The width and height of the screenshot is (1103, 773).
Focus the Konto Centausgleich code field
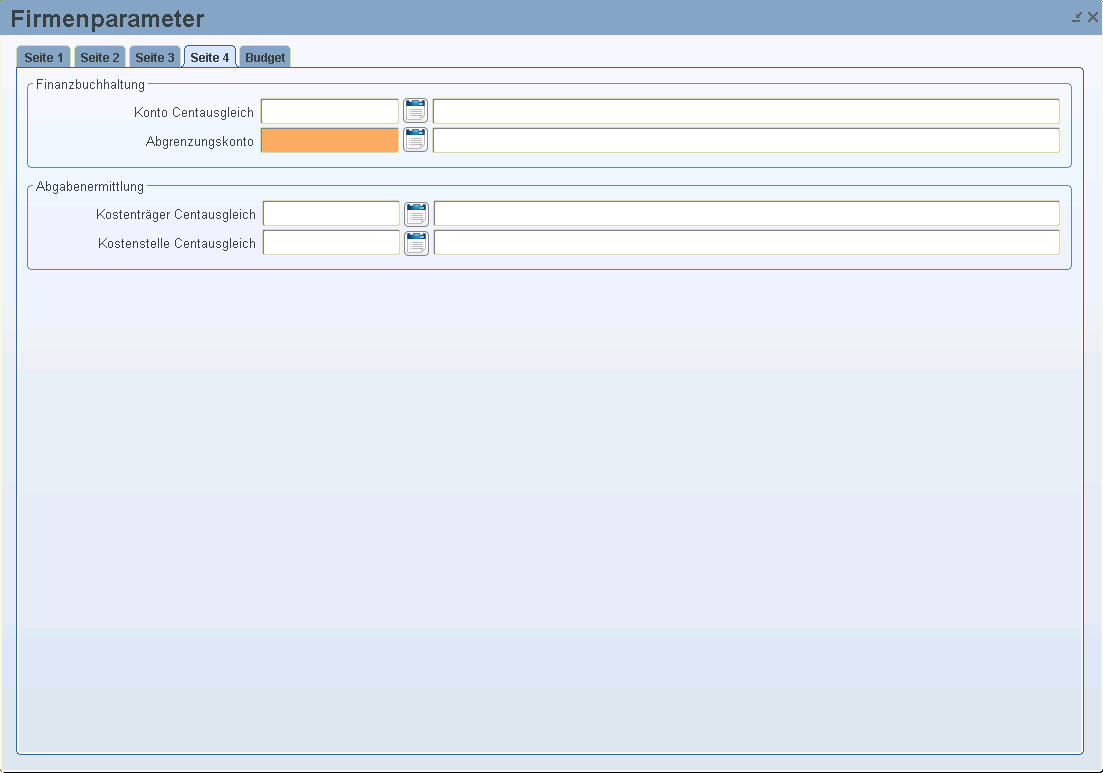pyautogui.click(x=330, y=111)
